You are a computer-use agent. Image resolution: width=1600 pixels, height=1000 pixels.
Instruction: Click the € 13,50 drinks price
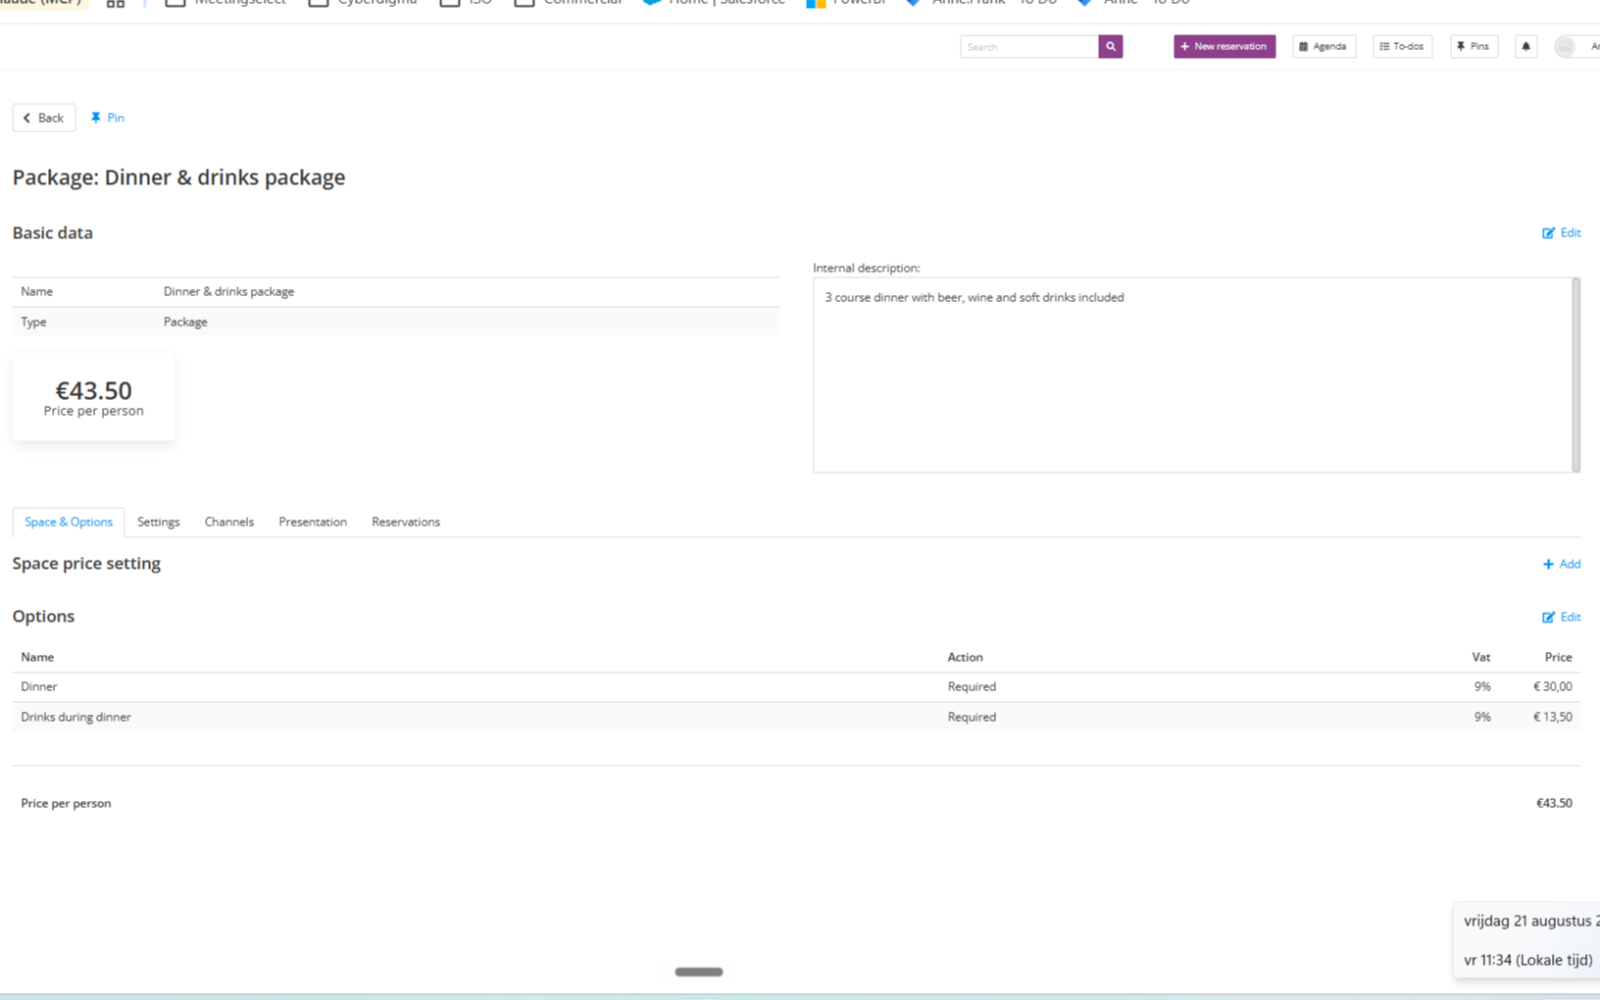tap(1552, 717)
